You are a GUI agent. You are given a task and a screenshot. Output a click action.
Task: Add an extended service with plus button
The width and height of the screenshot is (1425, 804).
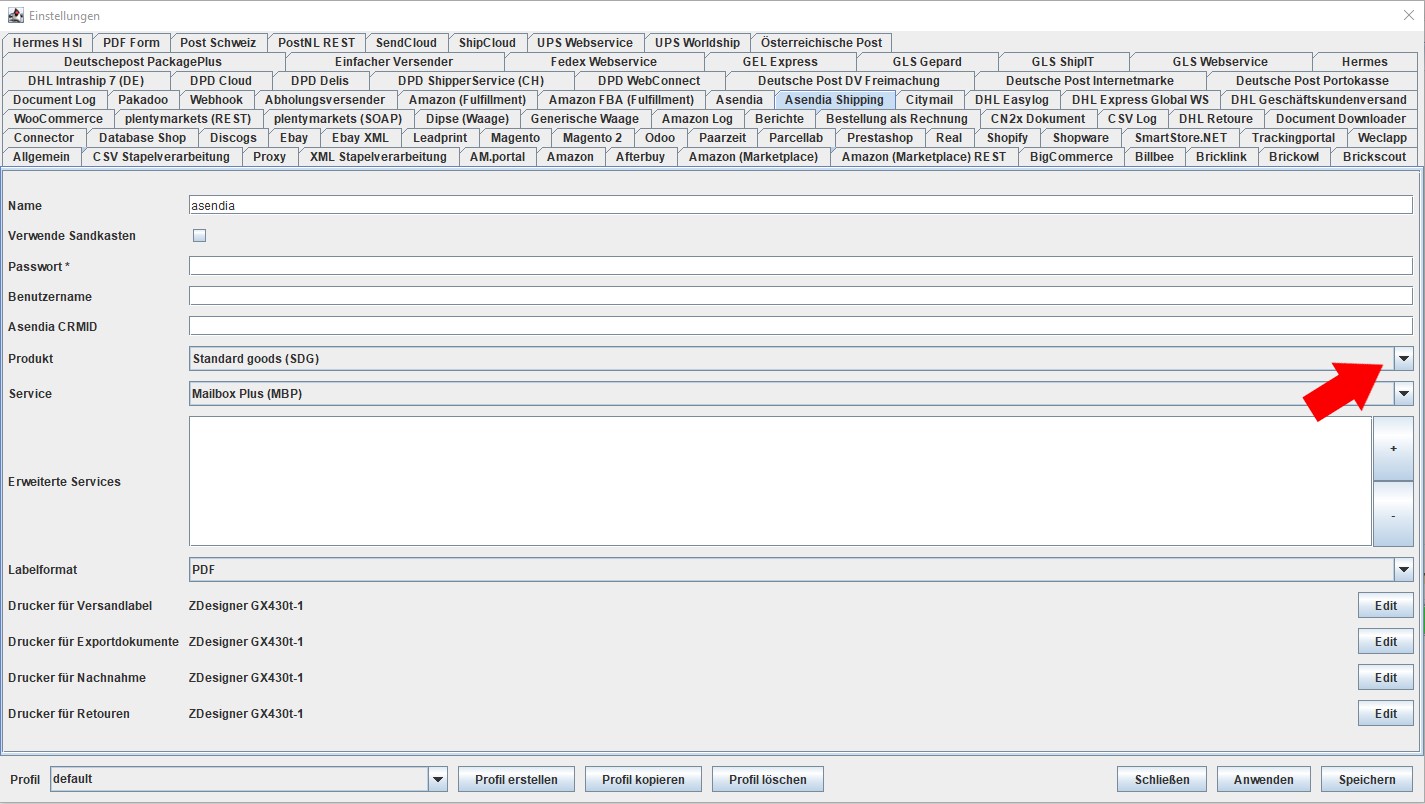tap(1393, 449)
